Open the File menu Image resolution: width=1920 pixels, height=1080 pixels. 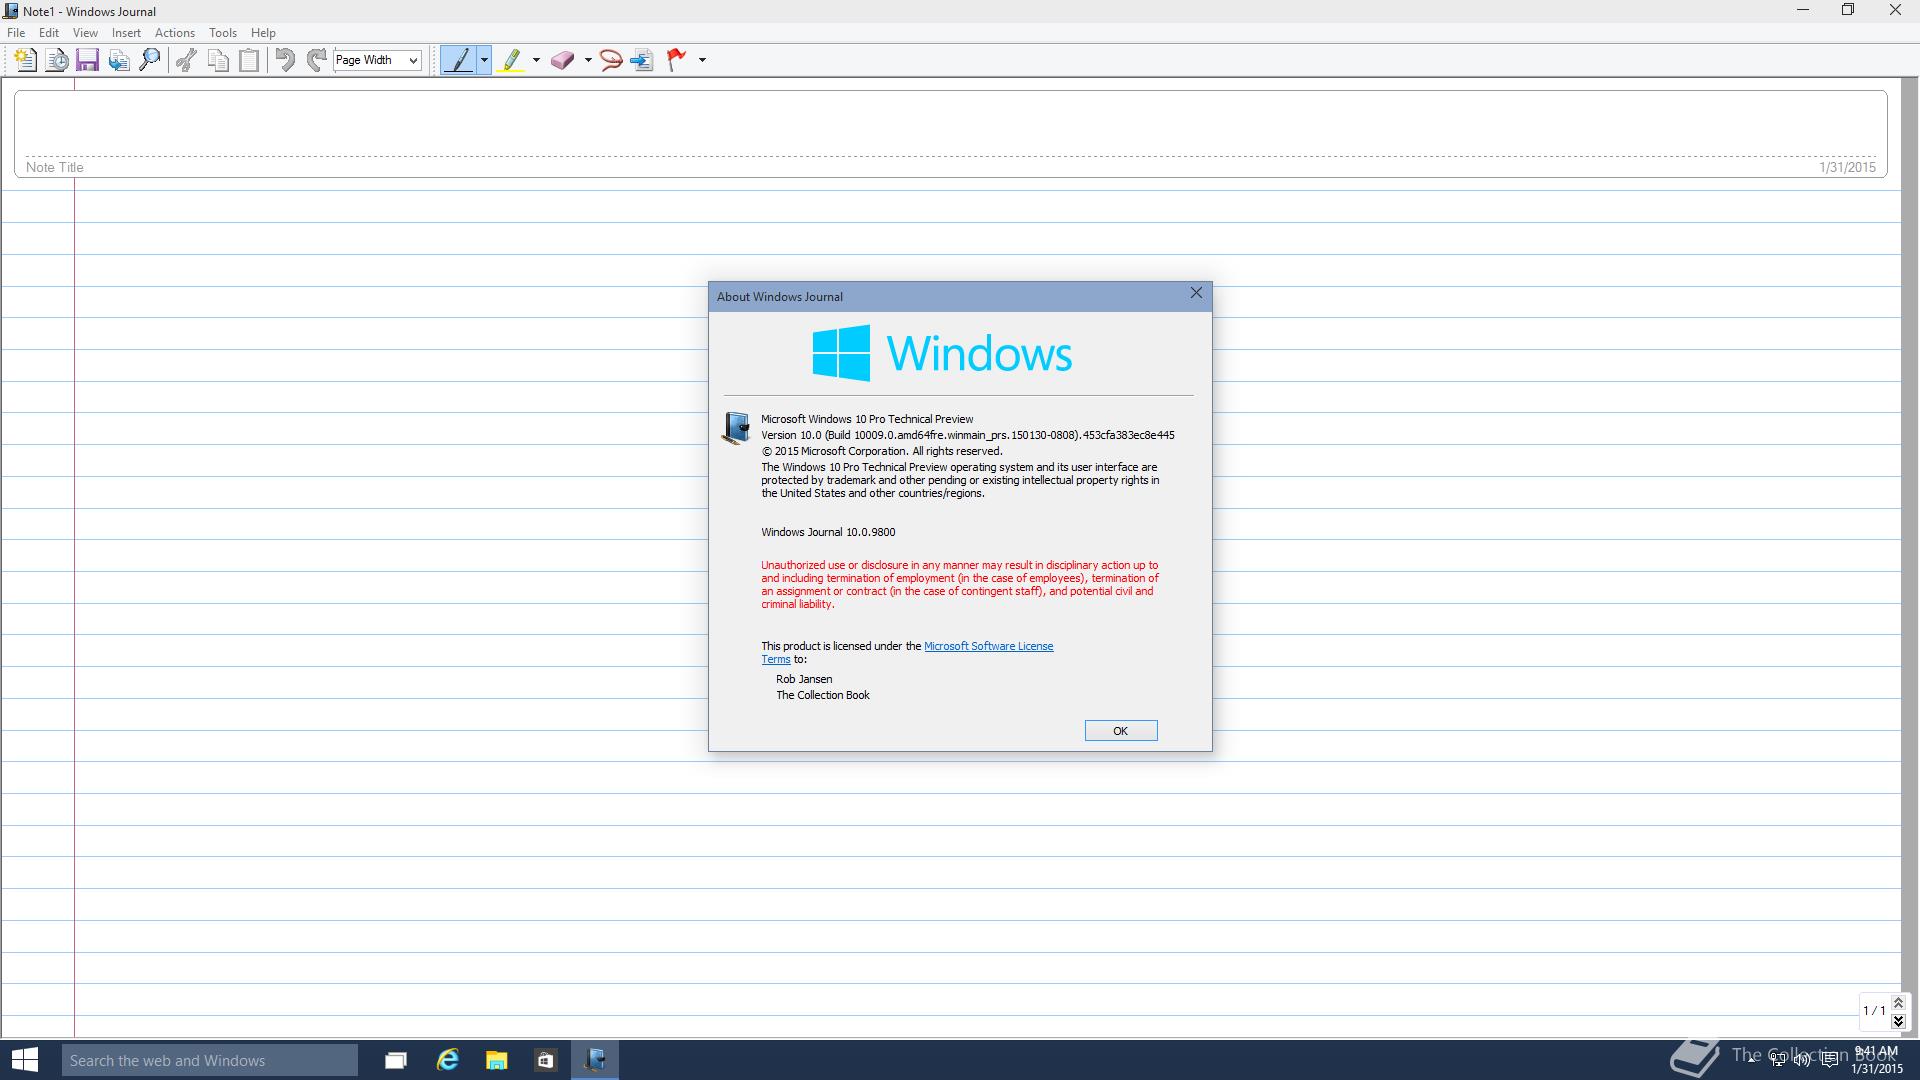click(x=16, y=33)
